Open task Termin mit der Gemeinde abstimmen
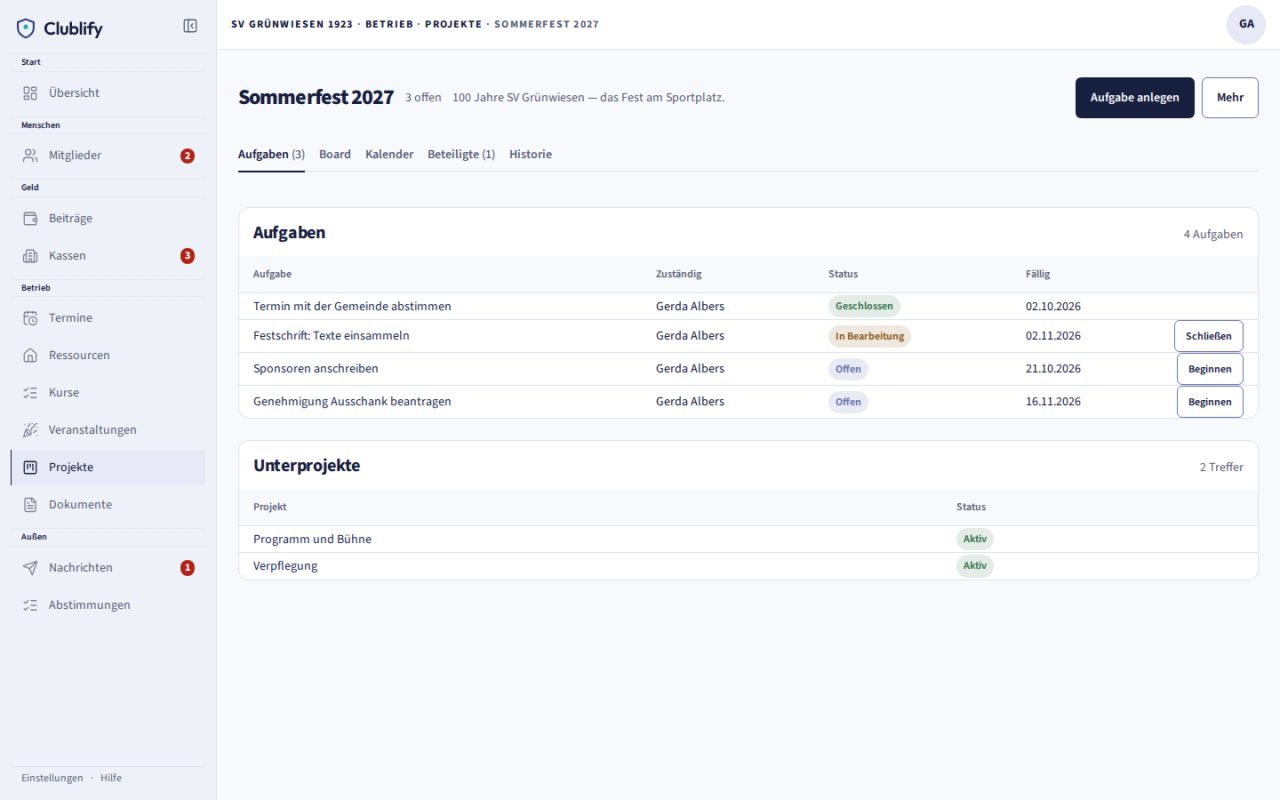Screen dimensions: 1280x800 point(352,306)
